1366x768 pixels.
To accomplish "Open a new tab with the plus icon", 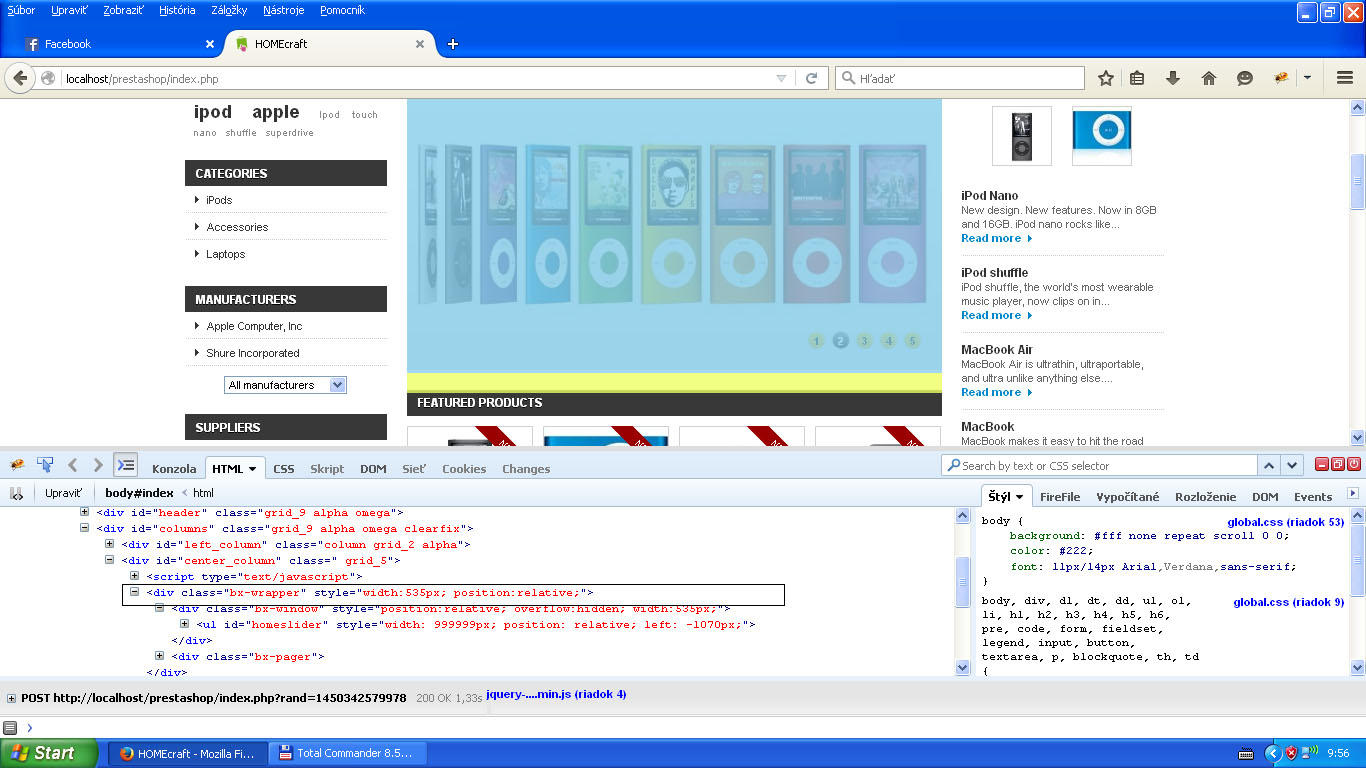I will [453, 44].
